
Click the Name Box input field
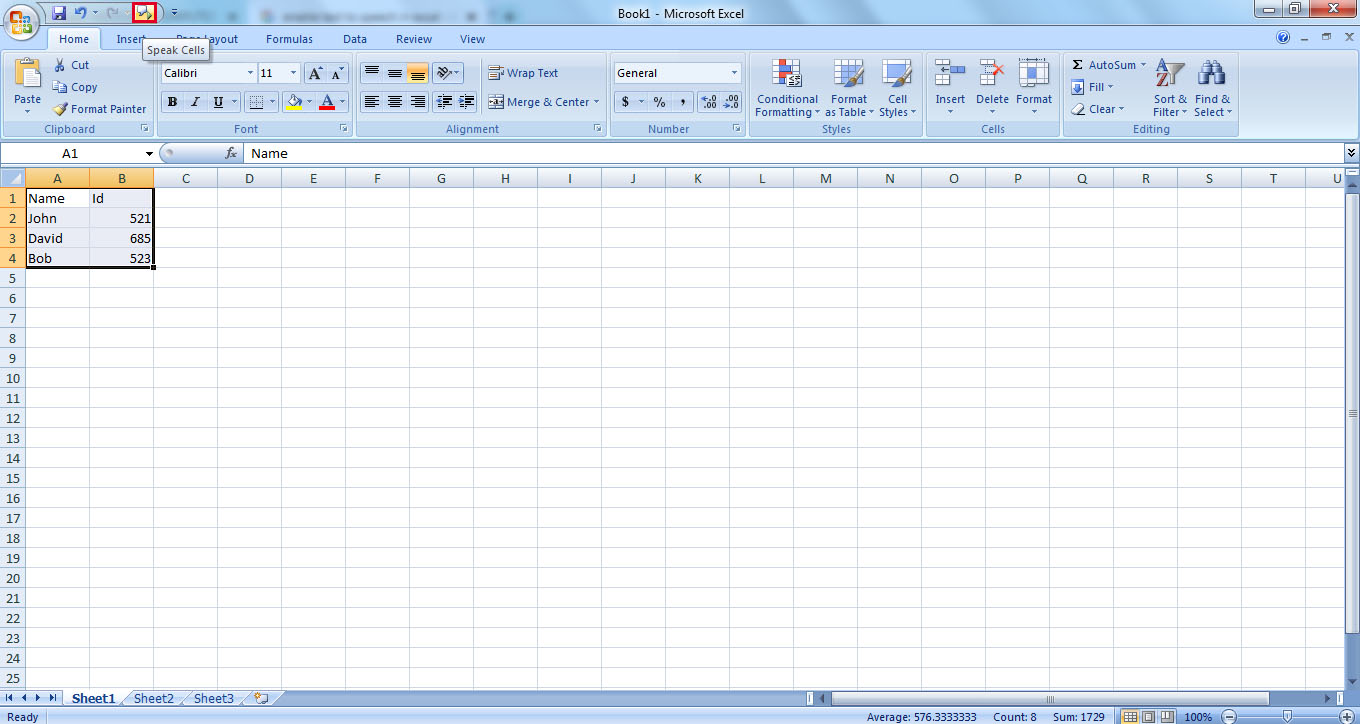point(70,153)
